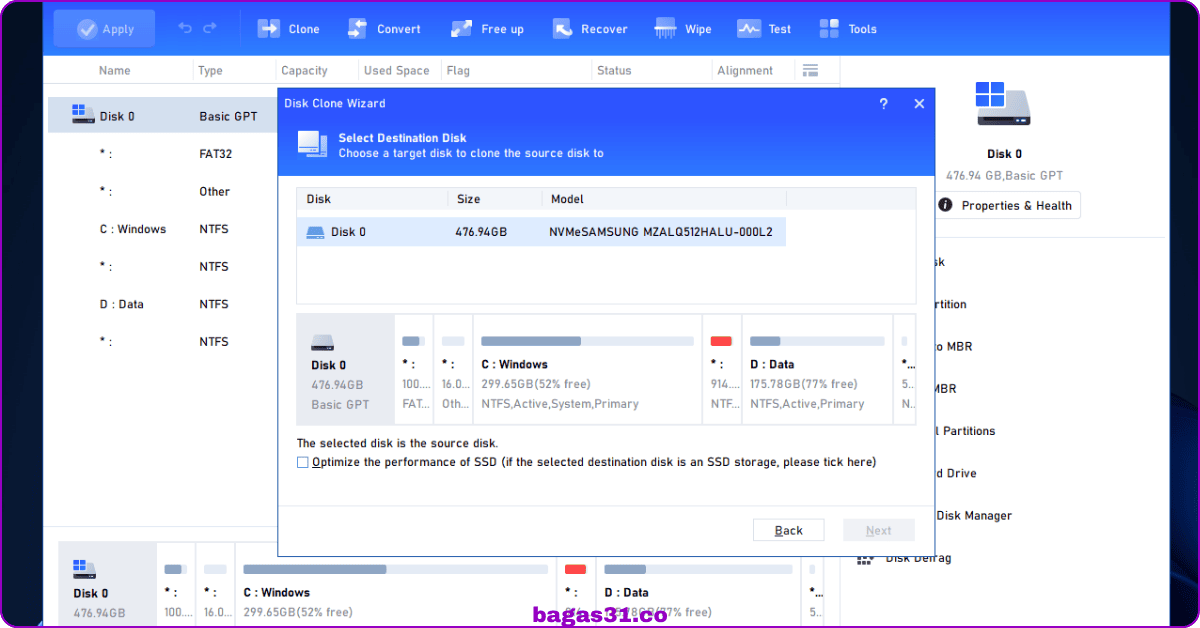Click the Model column header in wizard

click(x=567, y=199)
